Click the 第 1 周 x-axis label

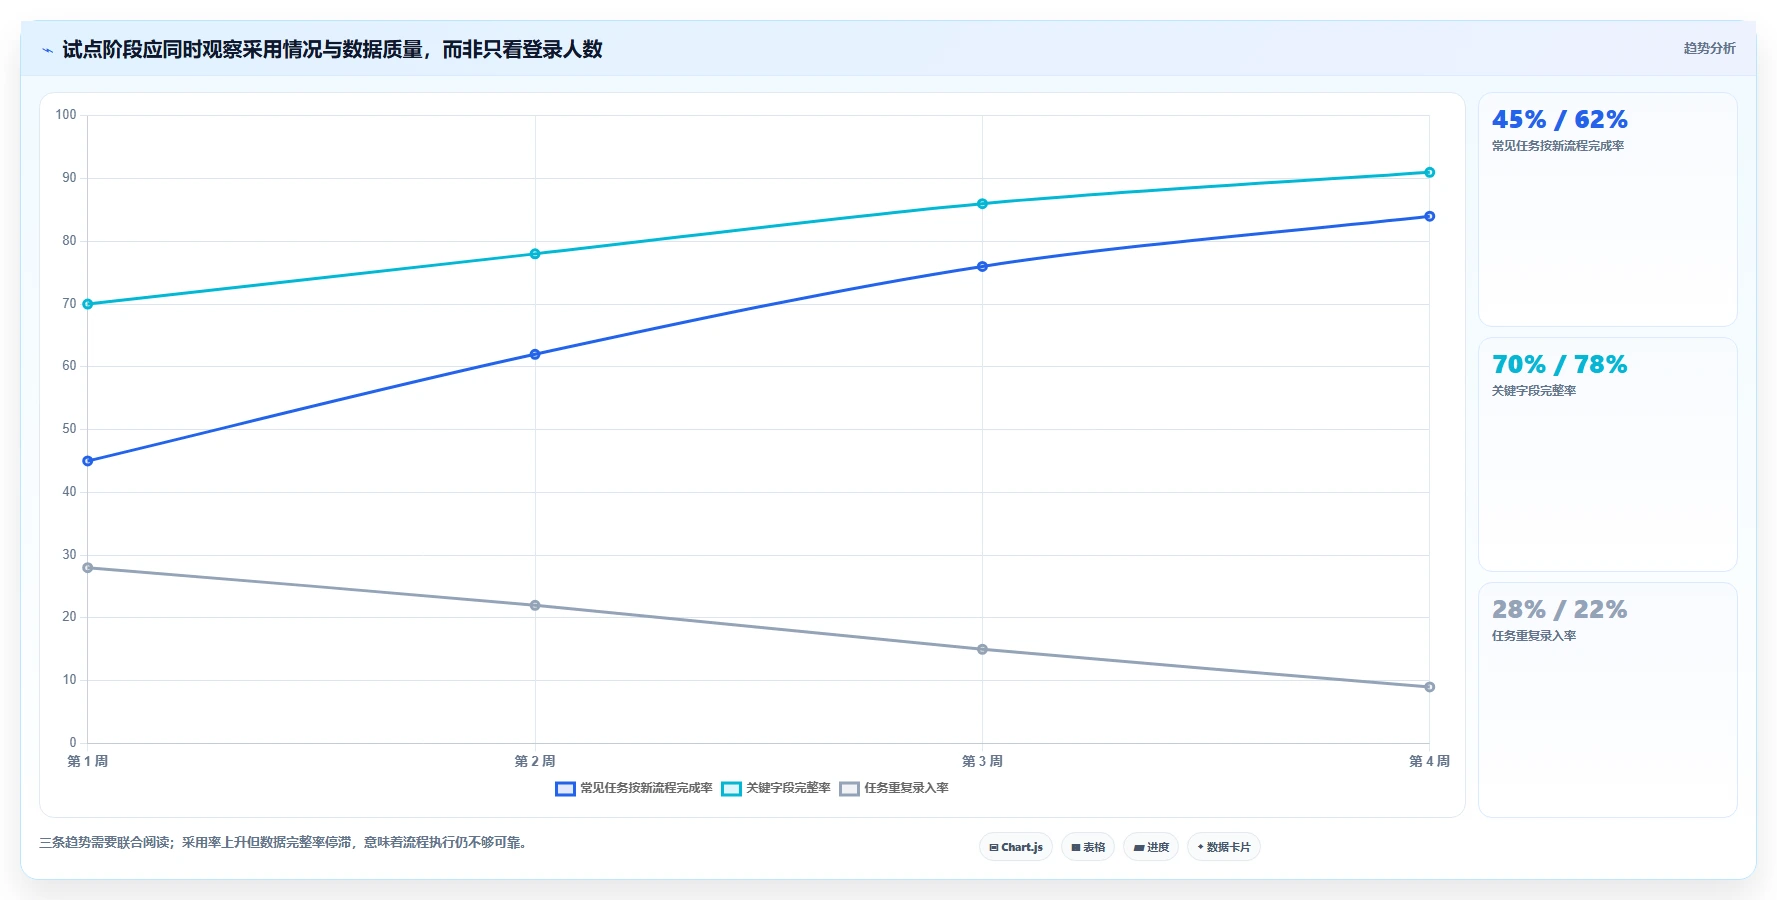[88, 761]
